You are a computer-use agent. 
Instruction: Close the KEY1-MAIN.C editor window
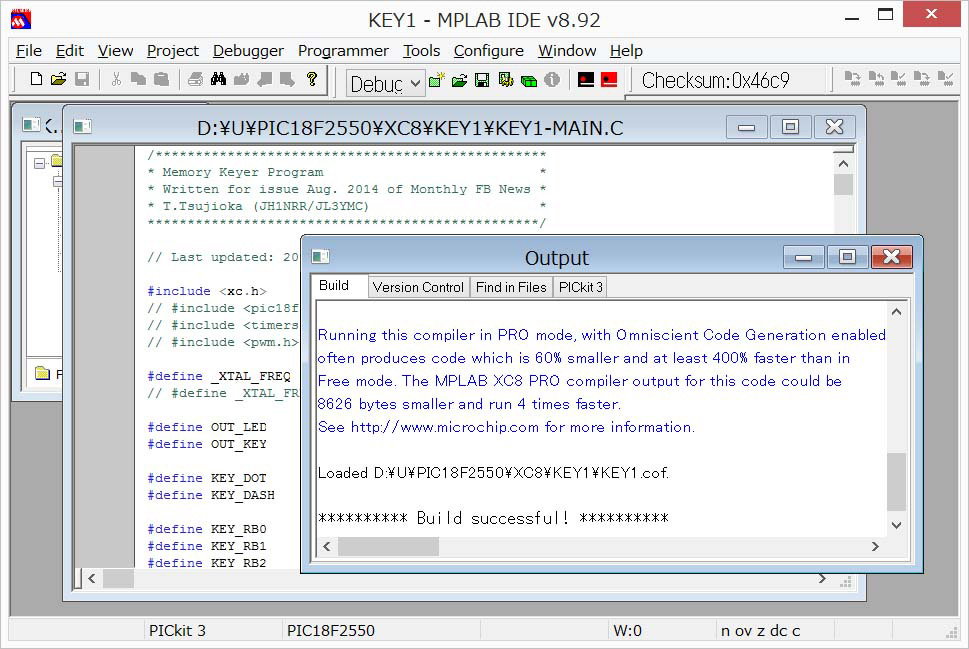834,127
